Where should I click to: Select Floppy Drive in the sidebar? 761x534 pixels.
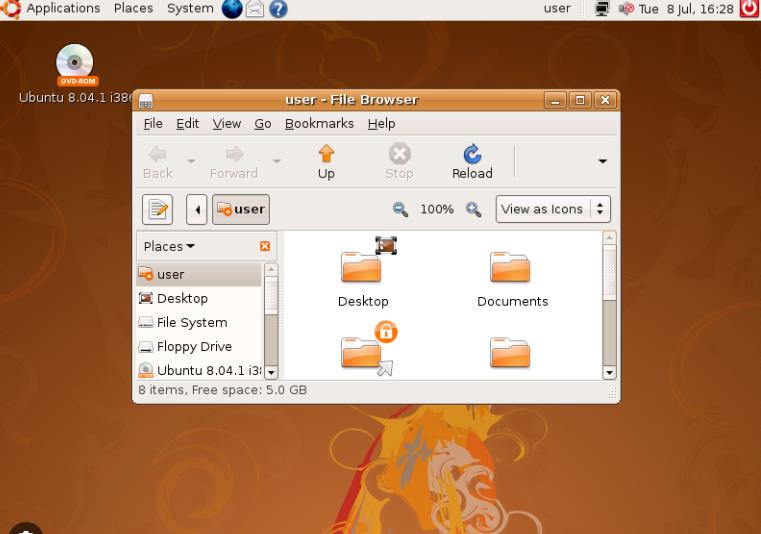click(x=199, y=346)
